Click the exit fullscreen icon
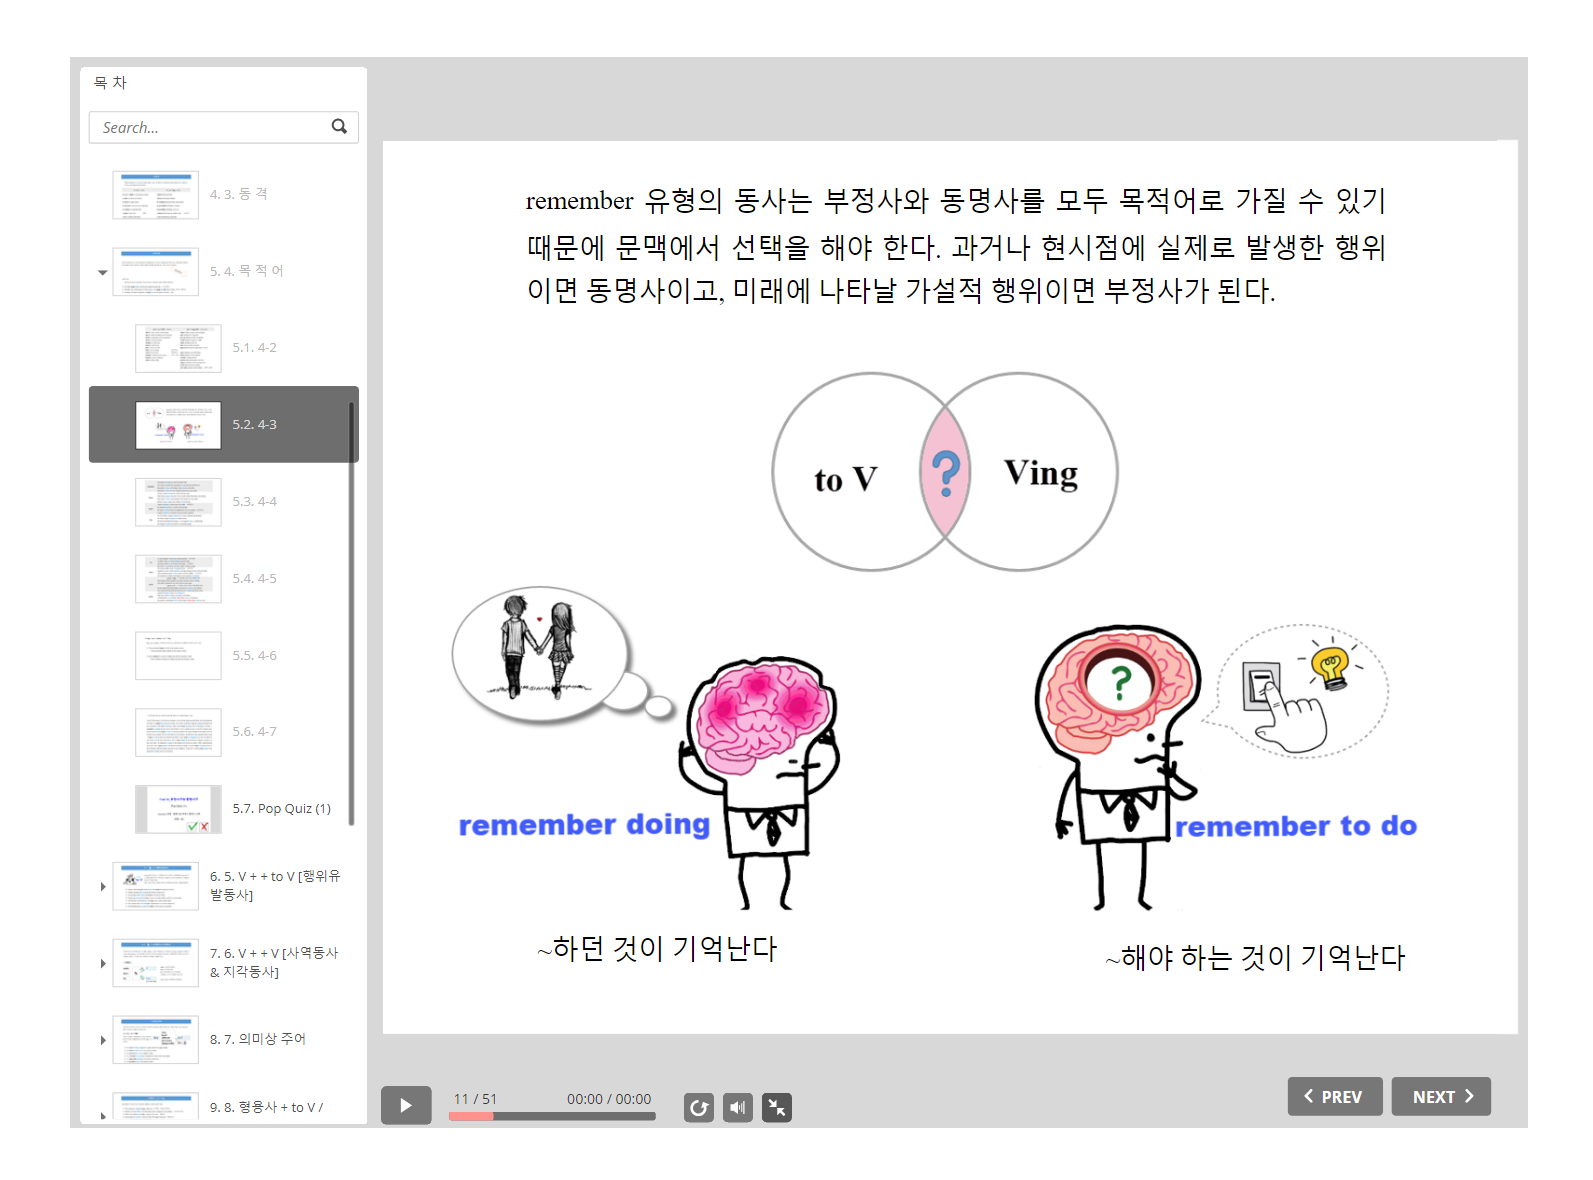Image resolution: width=1593 pixels, height=1180 pixels. [x=777, y=1108]
